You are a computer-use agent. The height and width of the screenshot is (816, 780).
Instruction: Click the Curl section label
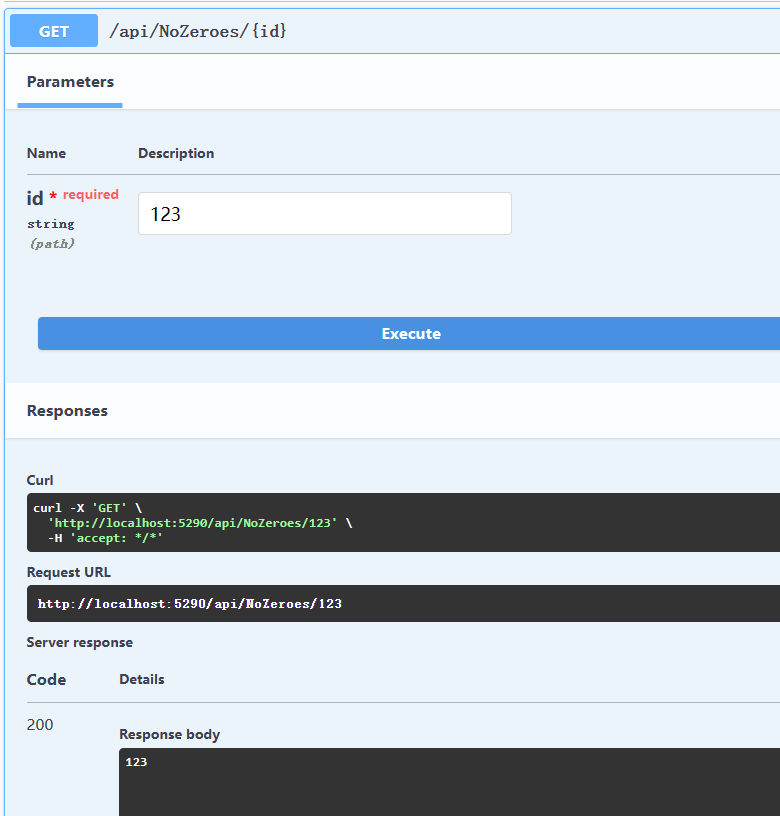(40, 480)
